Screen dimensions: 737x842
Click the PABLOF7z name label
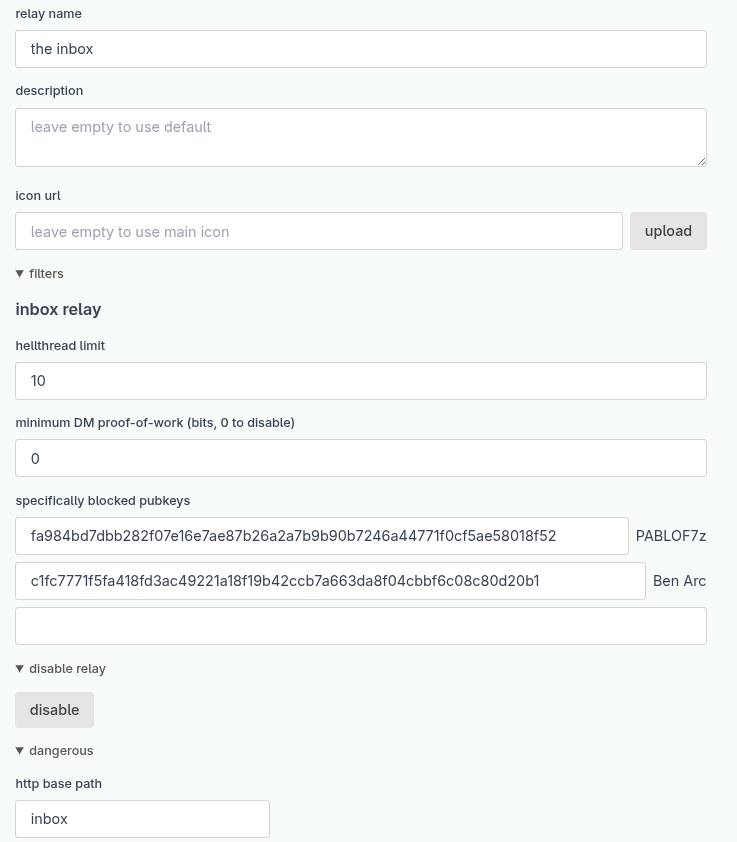click(671, 536)
